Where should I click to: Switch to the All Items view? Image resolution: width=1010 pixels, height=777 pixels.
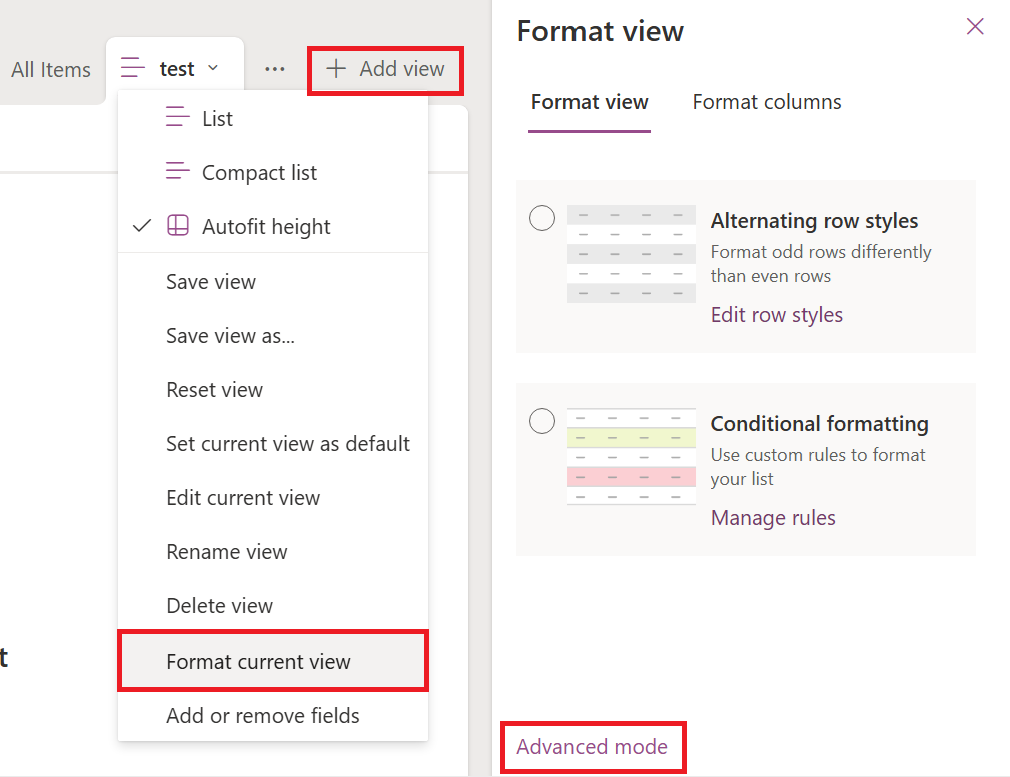point(50,69)
